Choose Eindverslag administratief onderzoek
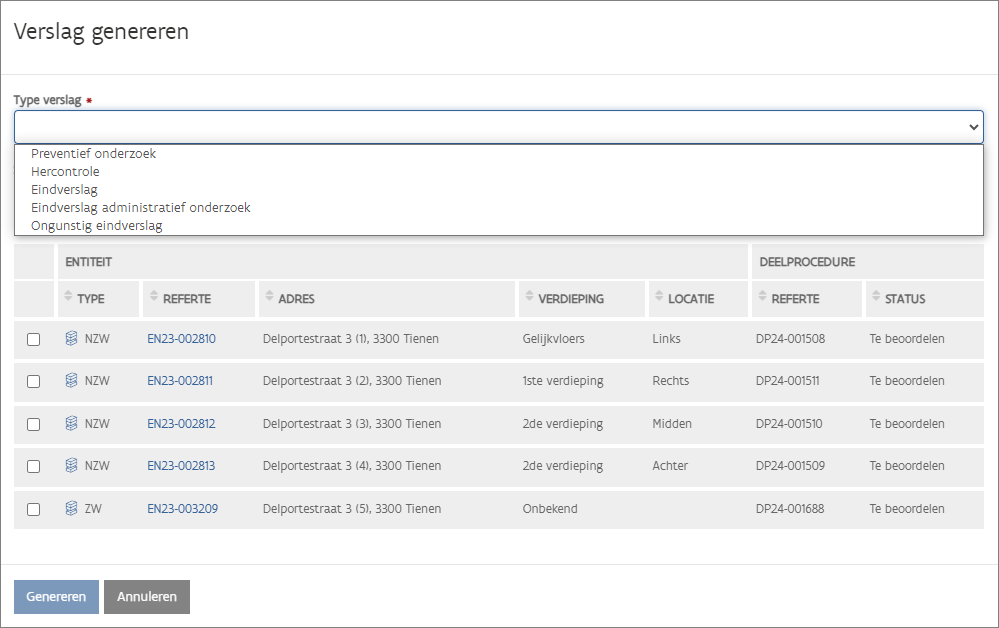 (x=141, y=208)
